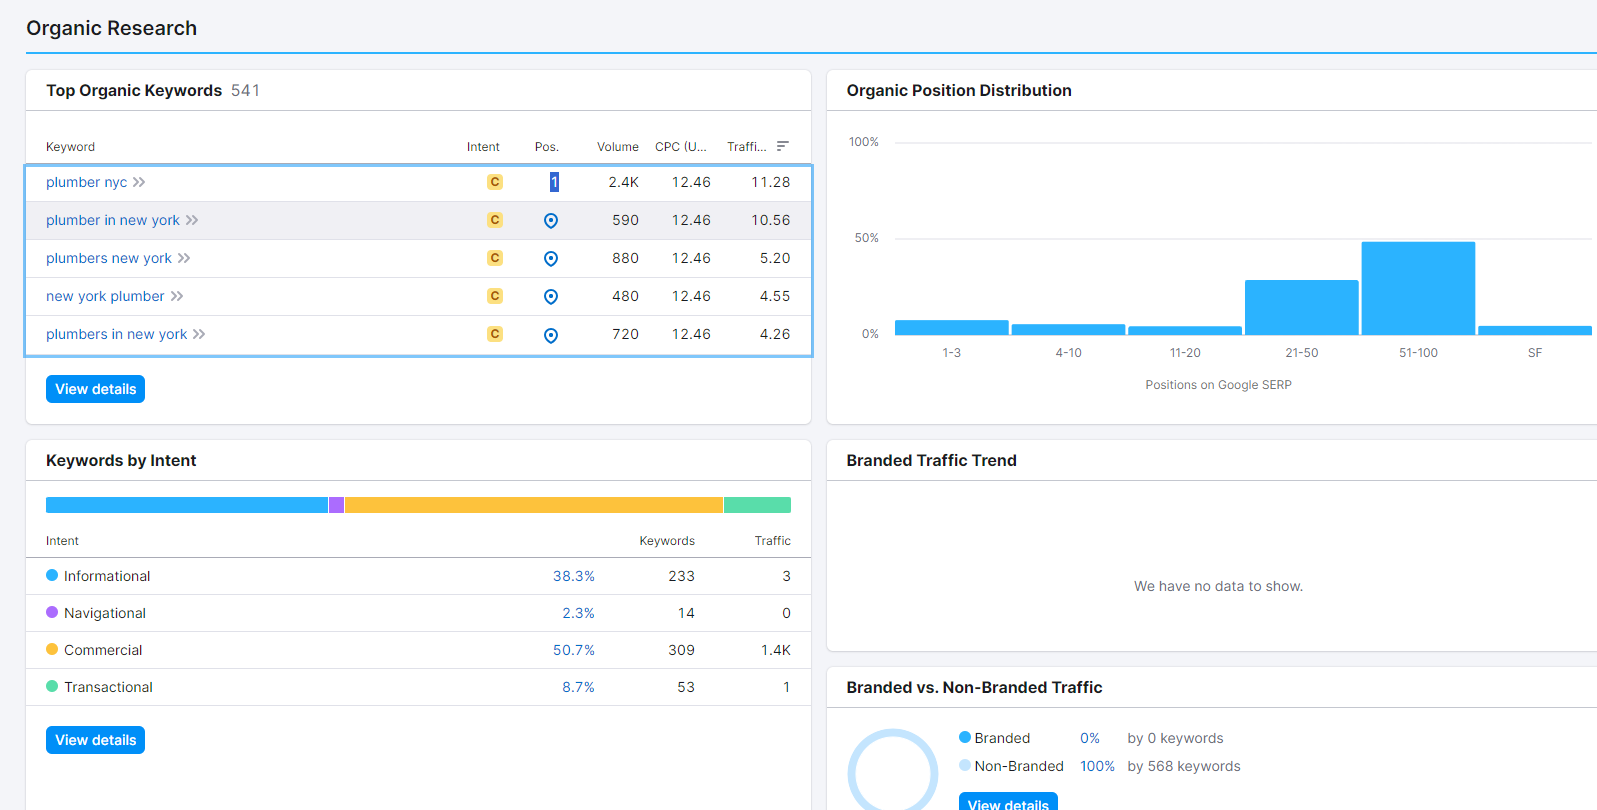Click View details under Branded vs. Non-Branded Traffic
The width and height of the screenshot is (1597, 810).
point(1008,801)
